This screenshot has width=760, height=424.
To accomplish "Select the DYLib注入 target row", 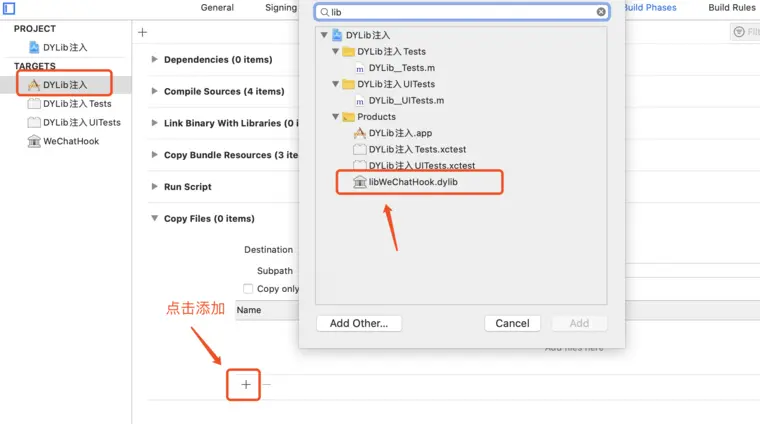I will [x=65, y=85].
